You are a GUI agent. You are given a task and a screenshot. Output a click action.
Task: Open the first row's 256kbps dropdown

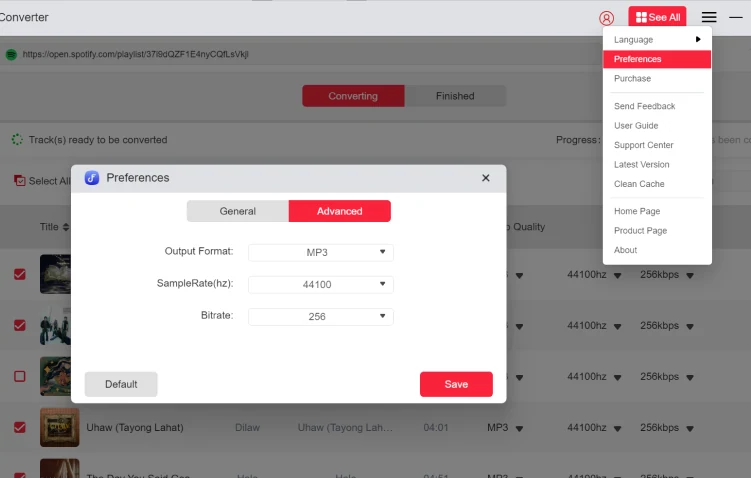(690, 275)
